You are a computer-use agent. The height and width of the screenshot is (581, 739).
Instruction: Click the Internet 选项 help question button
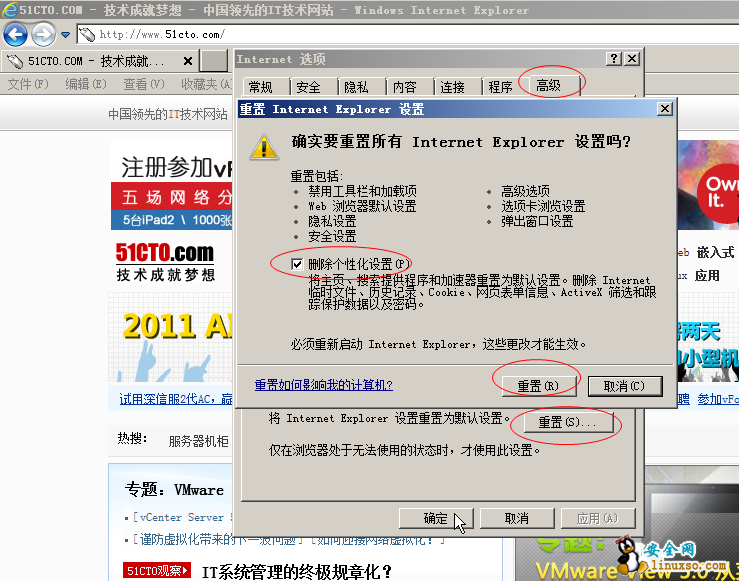click(614, 59)
